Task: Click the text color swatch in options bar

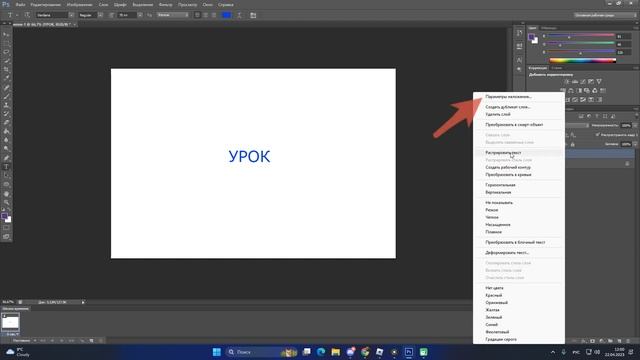Action: [x=226, y=15]
